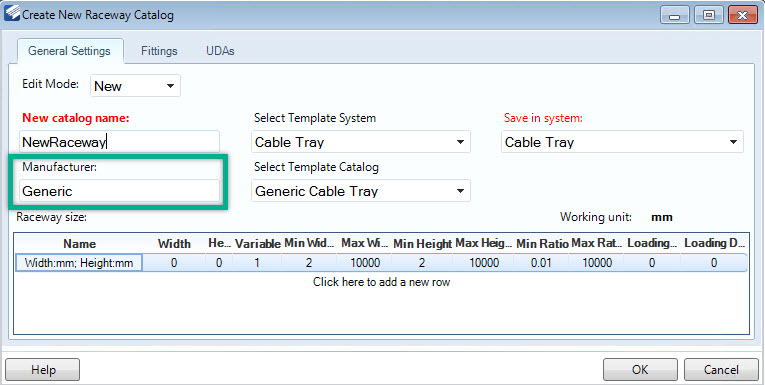This screenshot has width=765, height=385.
Task: Click the Min Height column header
Action: 422,243
